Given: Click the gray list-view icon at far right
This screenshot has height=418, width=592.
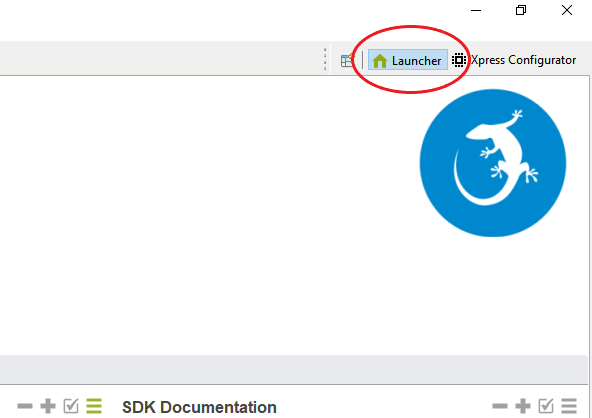Looking at the screenshot, I should (x=569, y=406).
